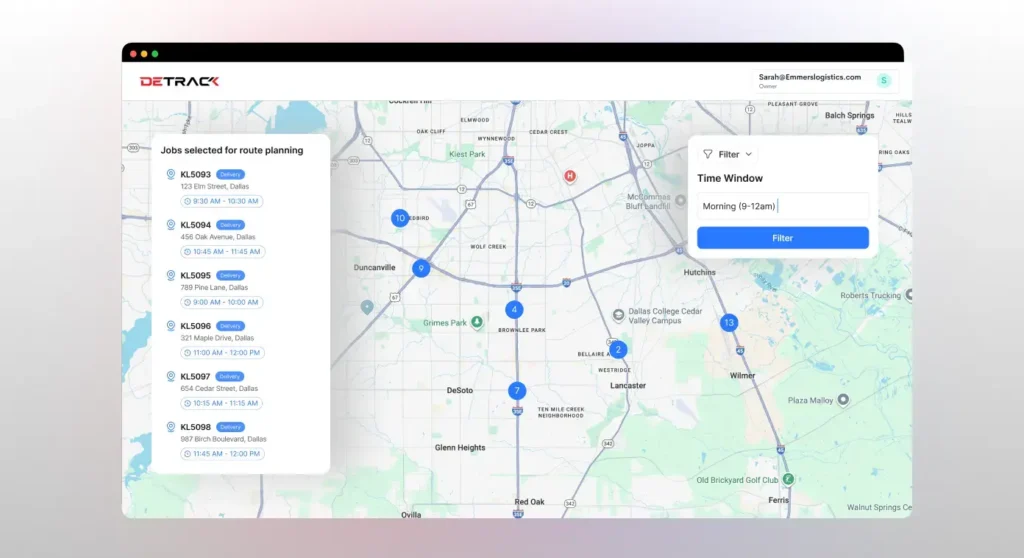Click the Delivery badge for KL5093
Viewport: 1024px width, 558px height.
pos(230,174)
